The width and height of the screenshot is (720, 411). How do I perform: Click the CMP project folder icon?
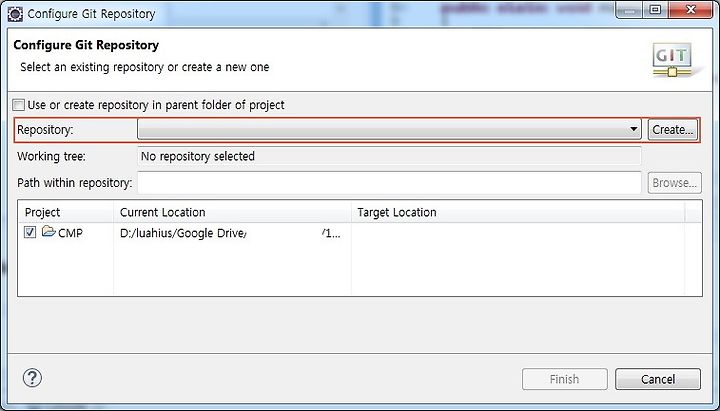coord(48,231)
